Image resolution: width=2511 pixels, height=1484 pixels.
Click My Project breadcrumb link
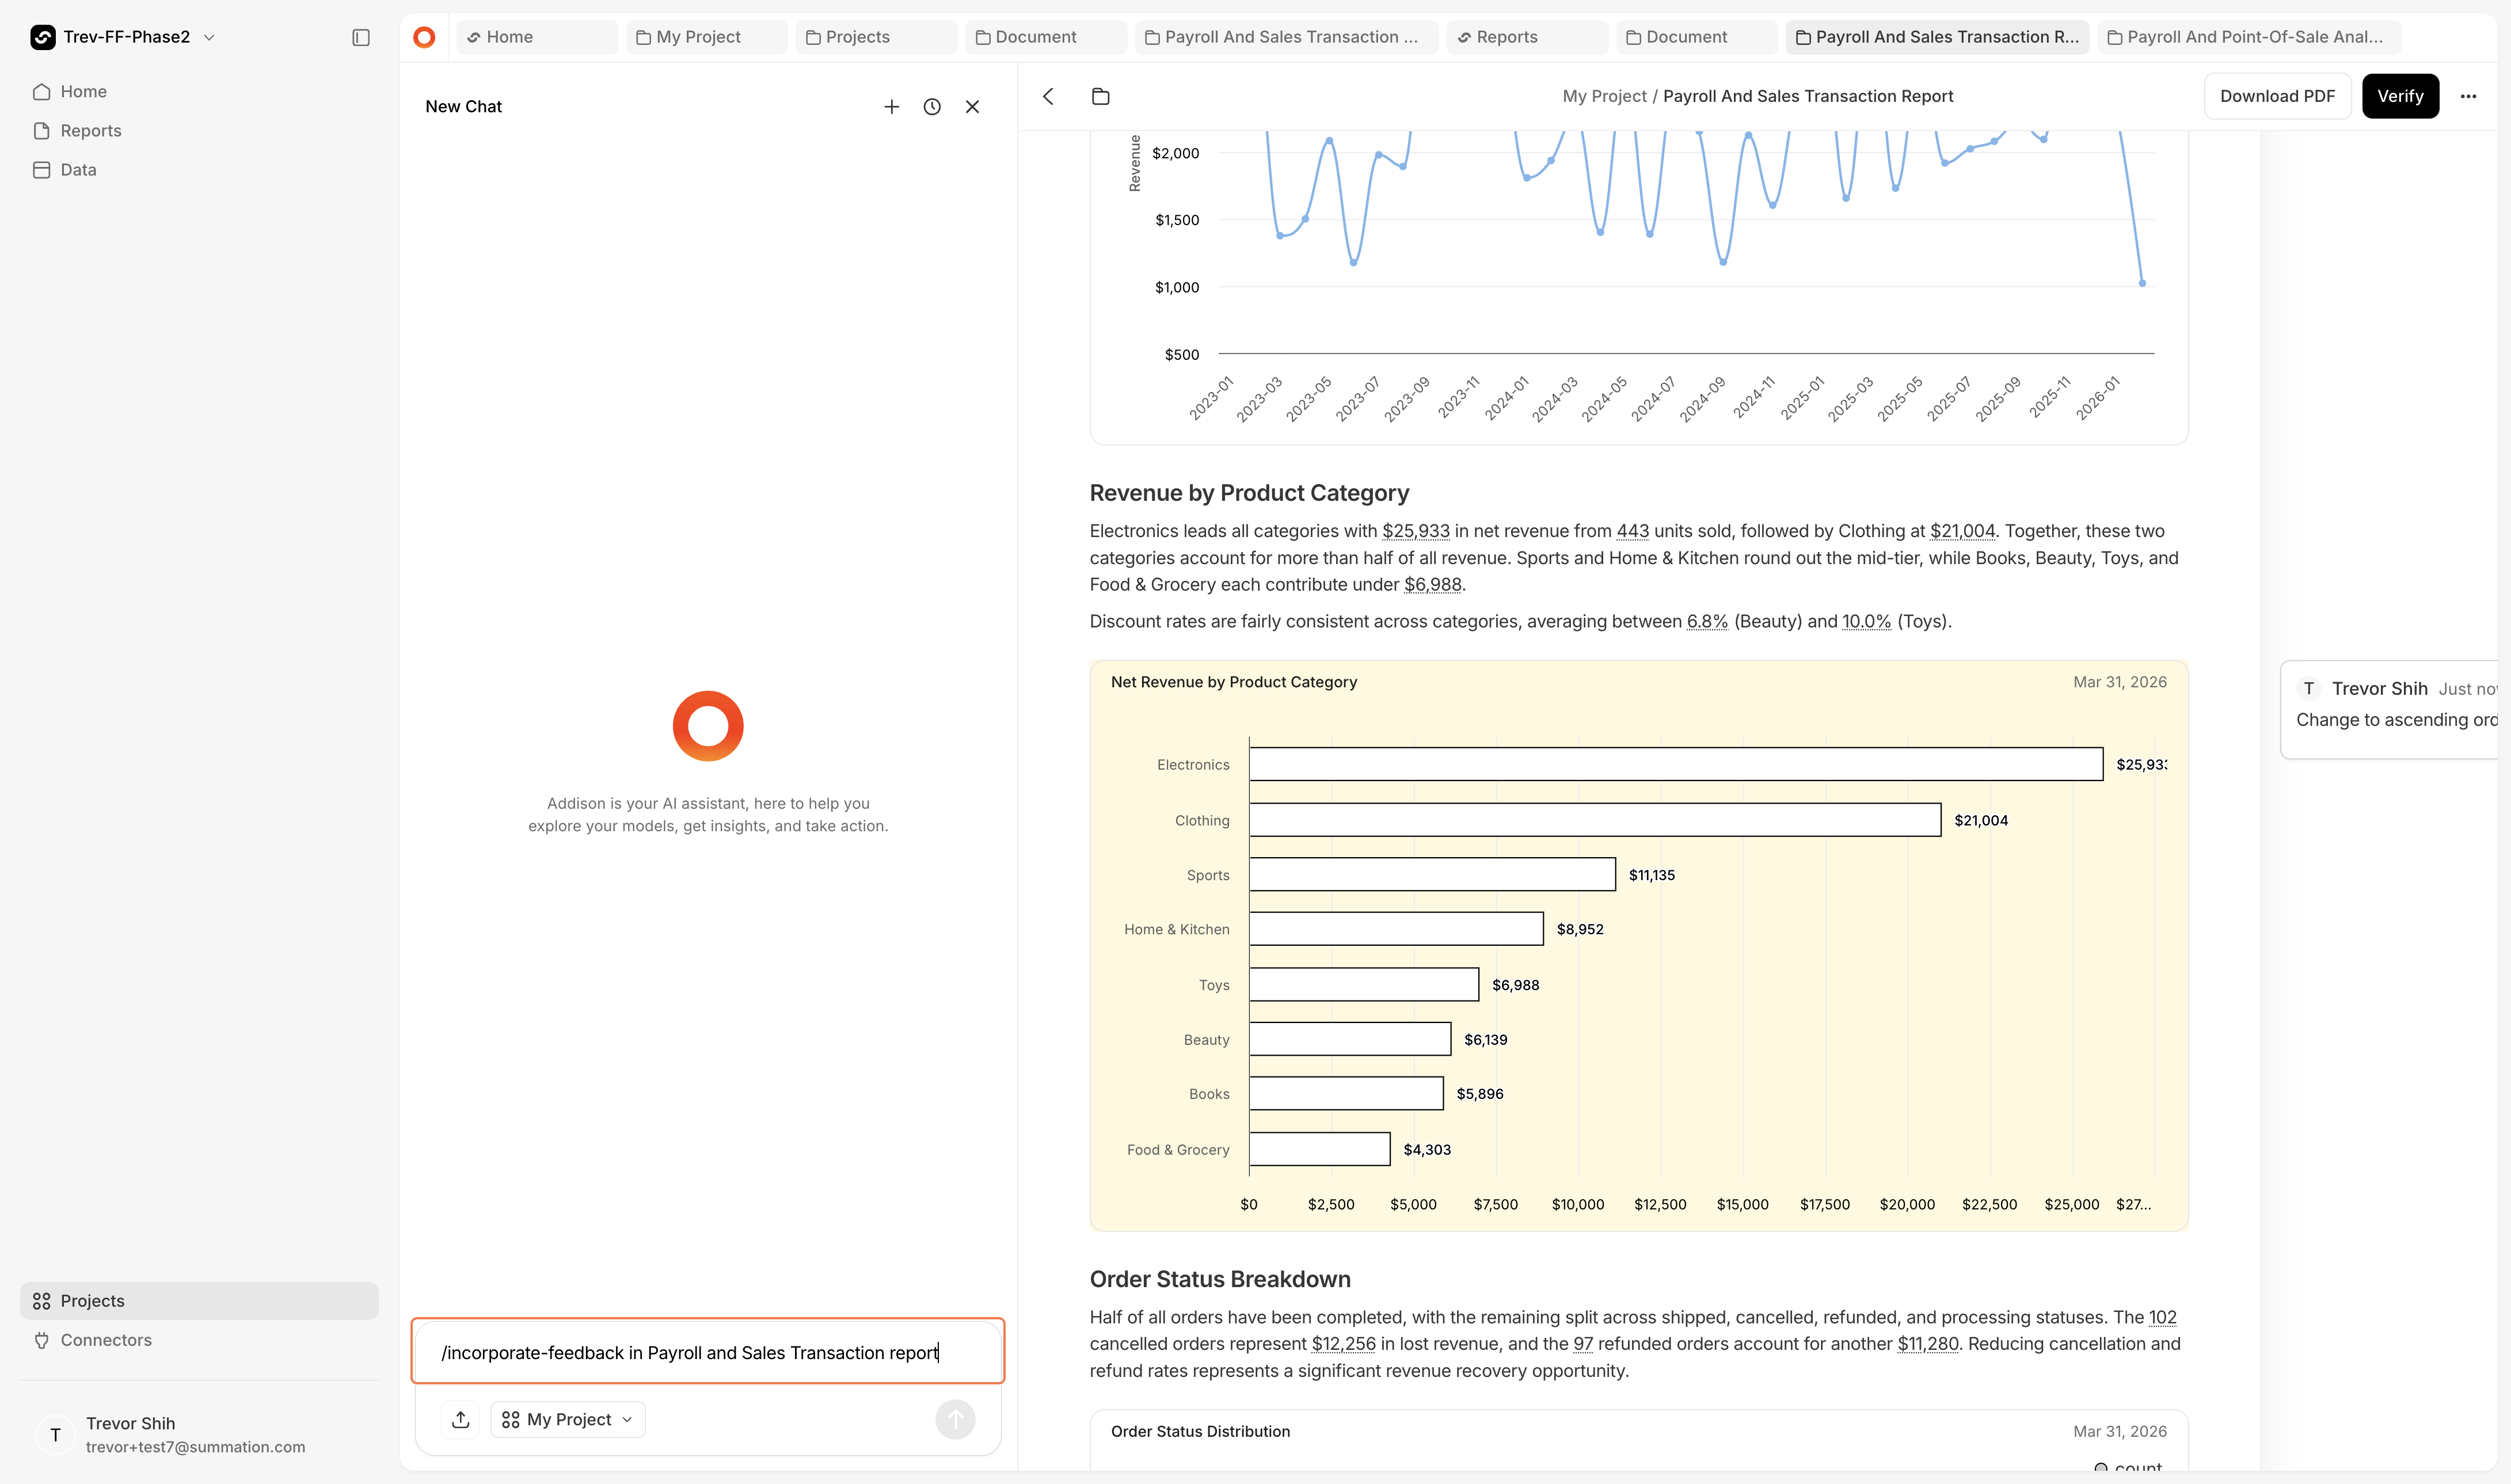(1604, 96)
